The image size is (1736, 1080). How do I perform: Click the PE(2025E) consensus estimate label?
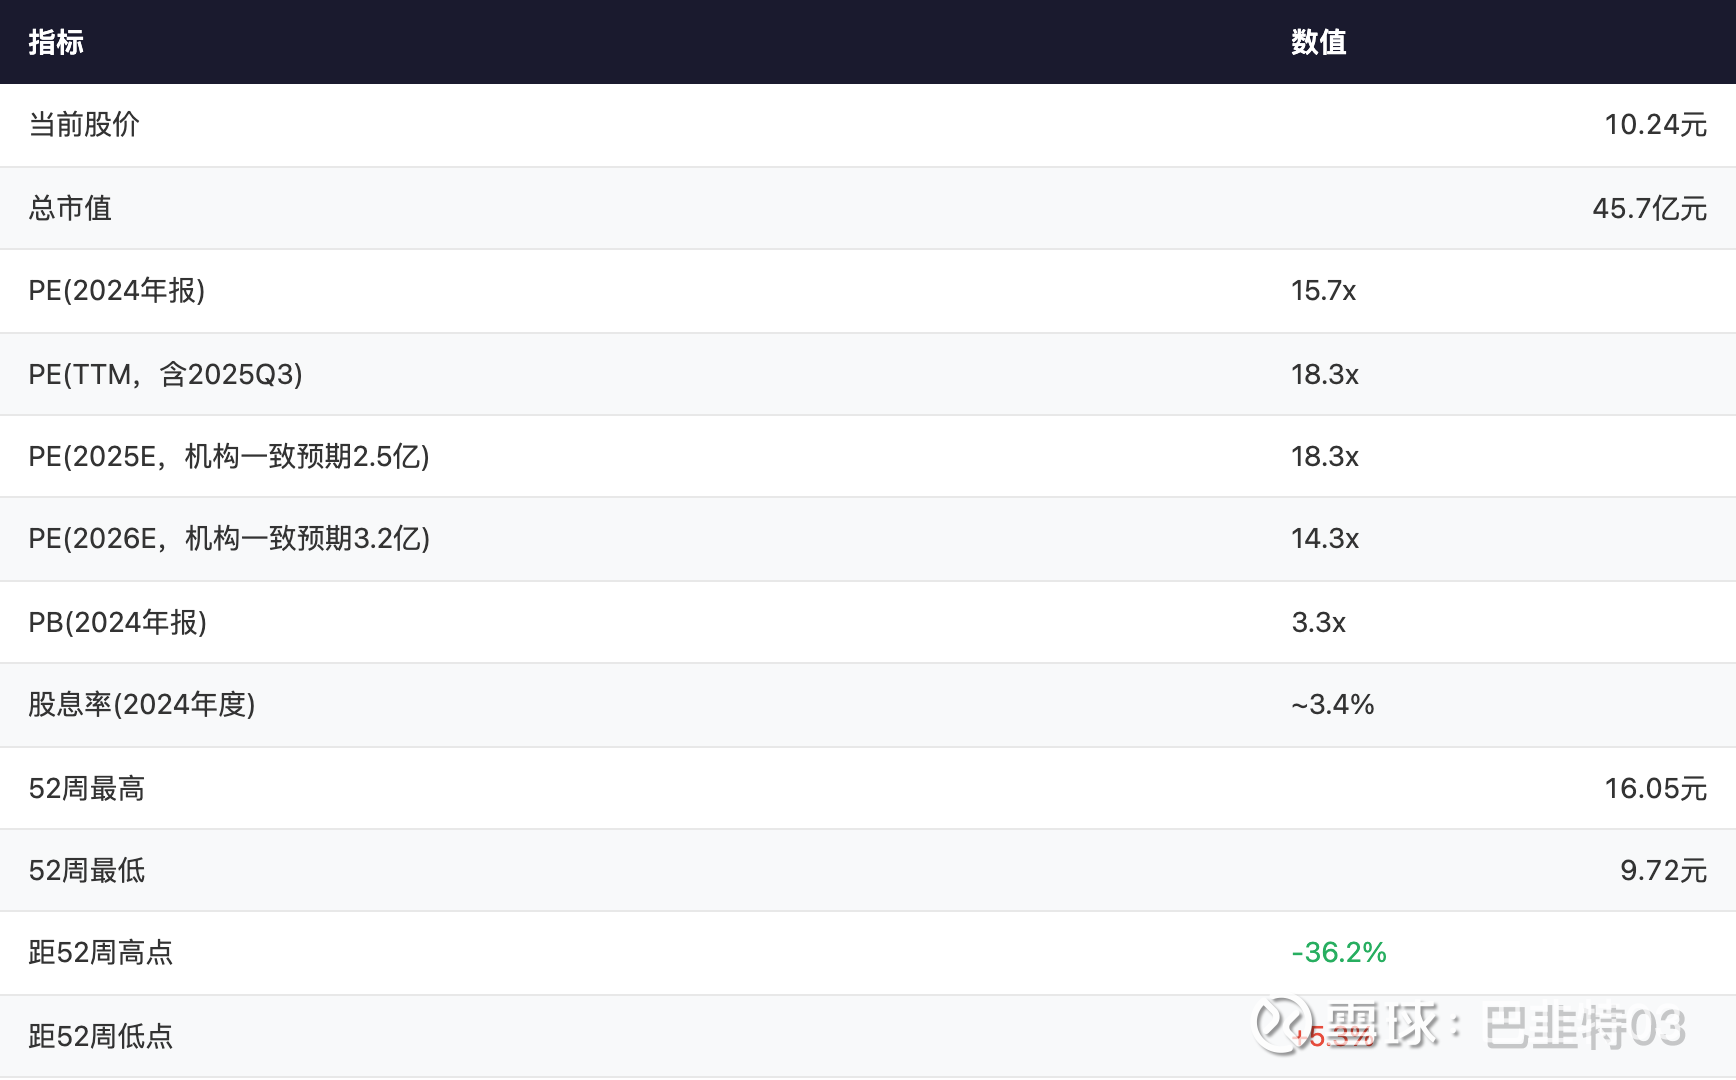[229, 457]
